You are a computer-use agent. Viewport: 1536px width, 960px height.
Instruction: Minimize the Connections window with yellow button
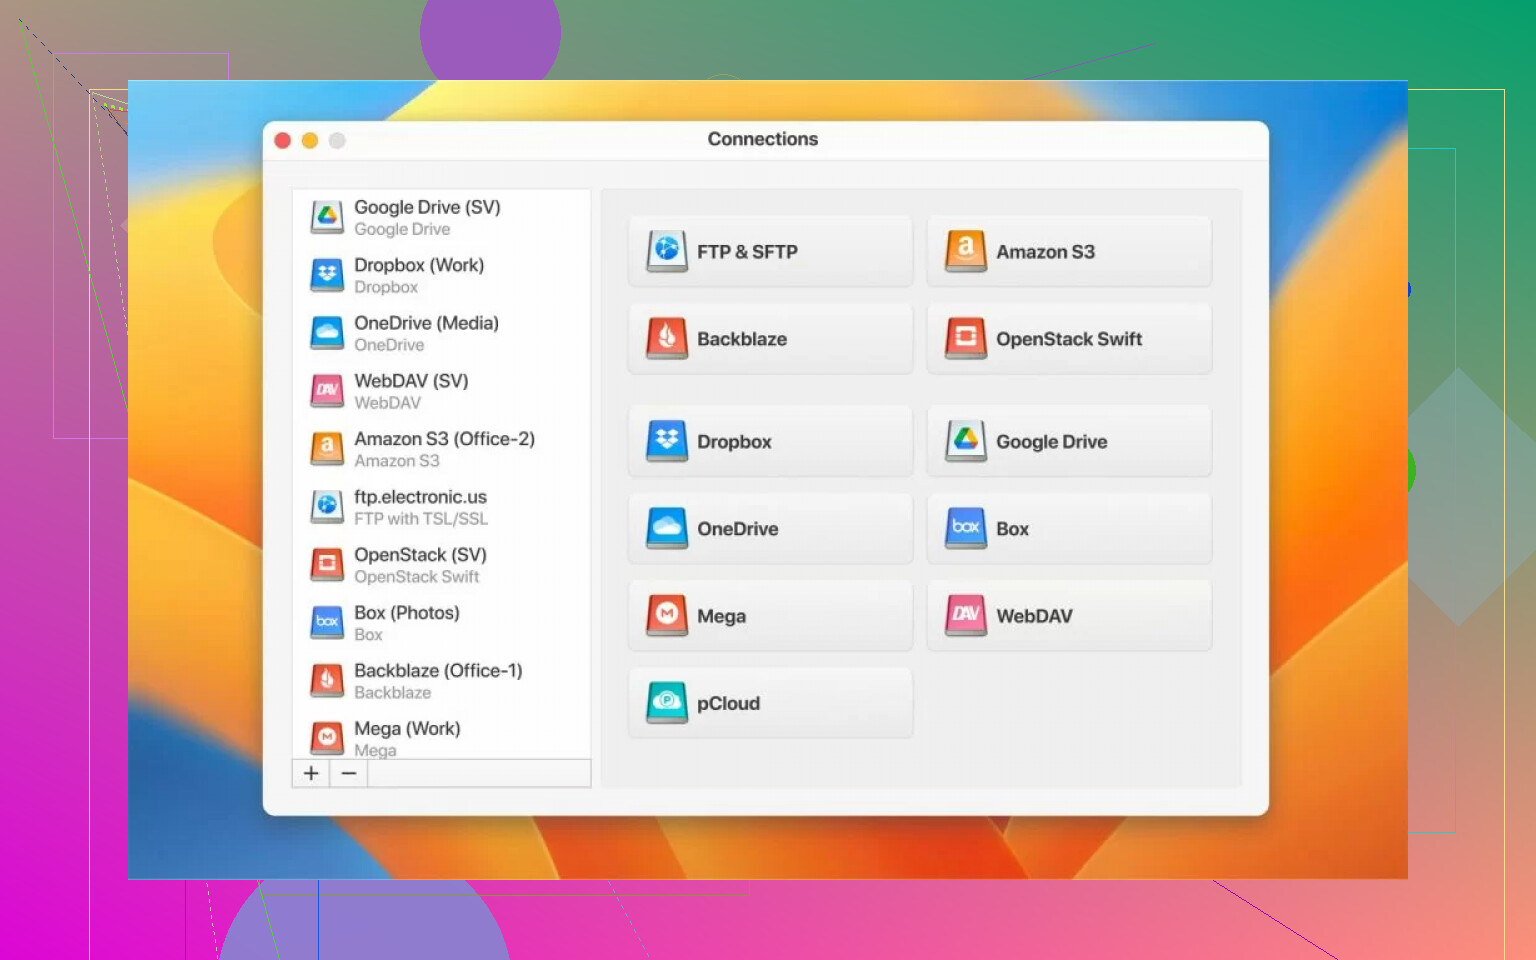click(x=310, y=140)
